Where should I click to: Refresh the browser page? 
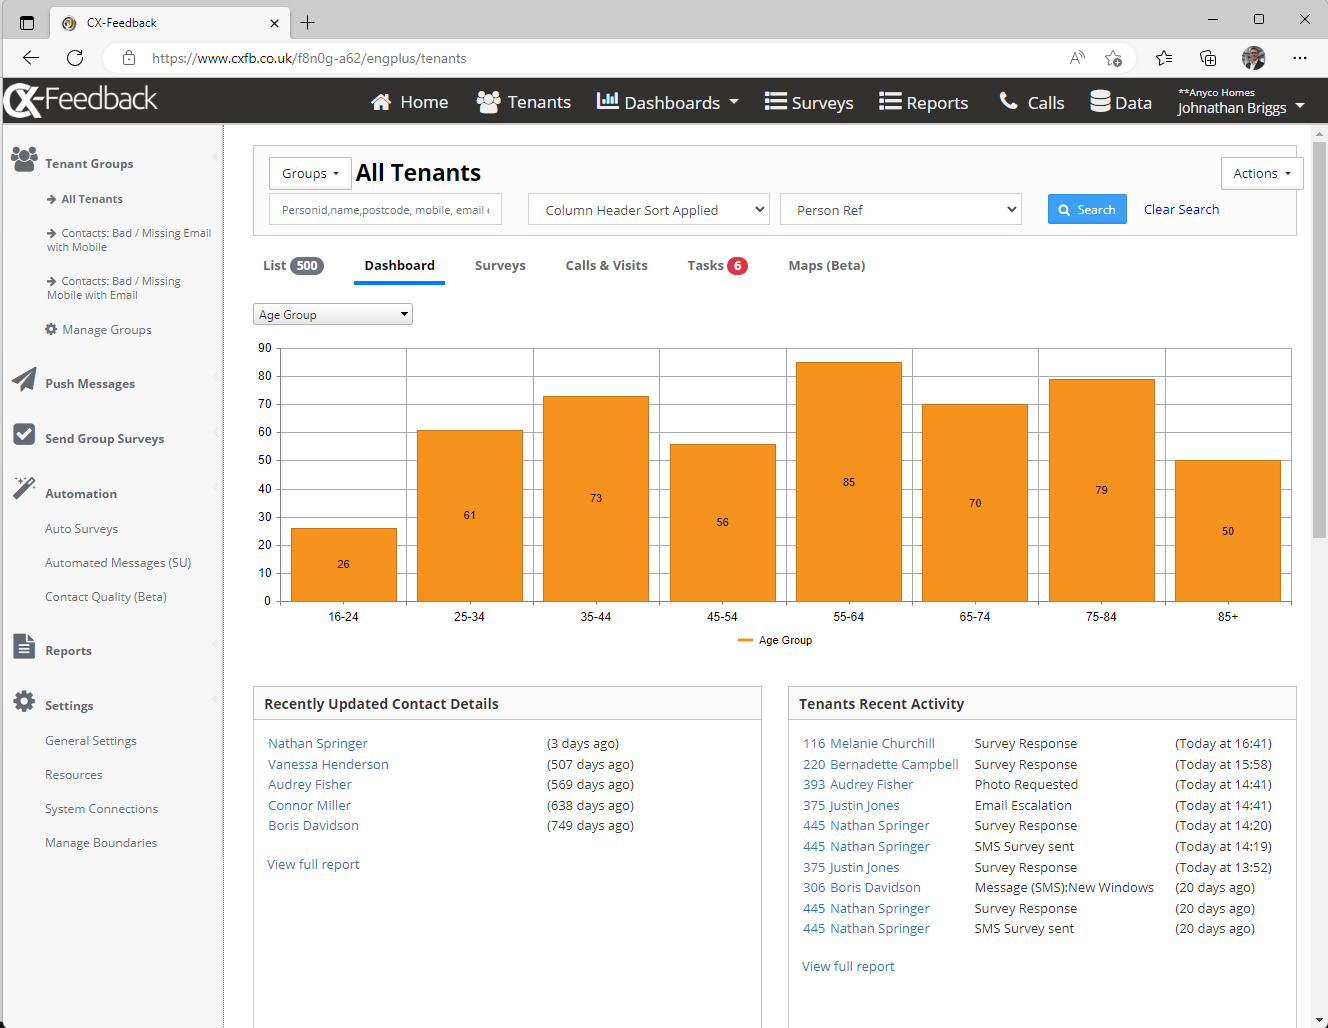click(75, 58)
